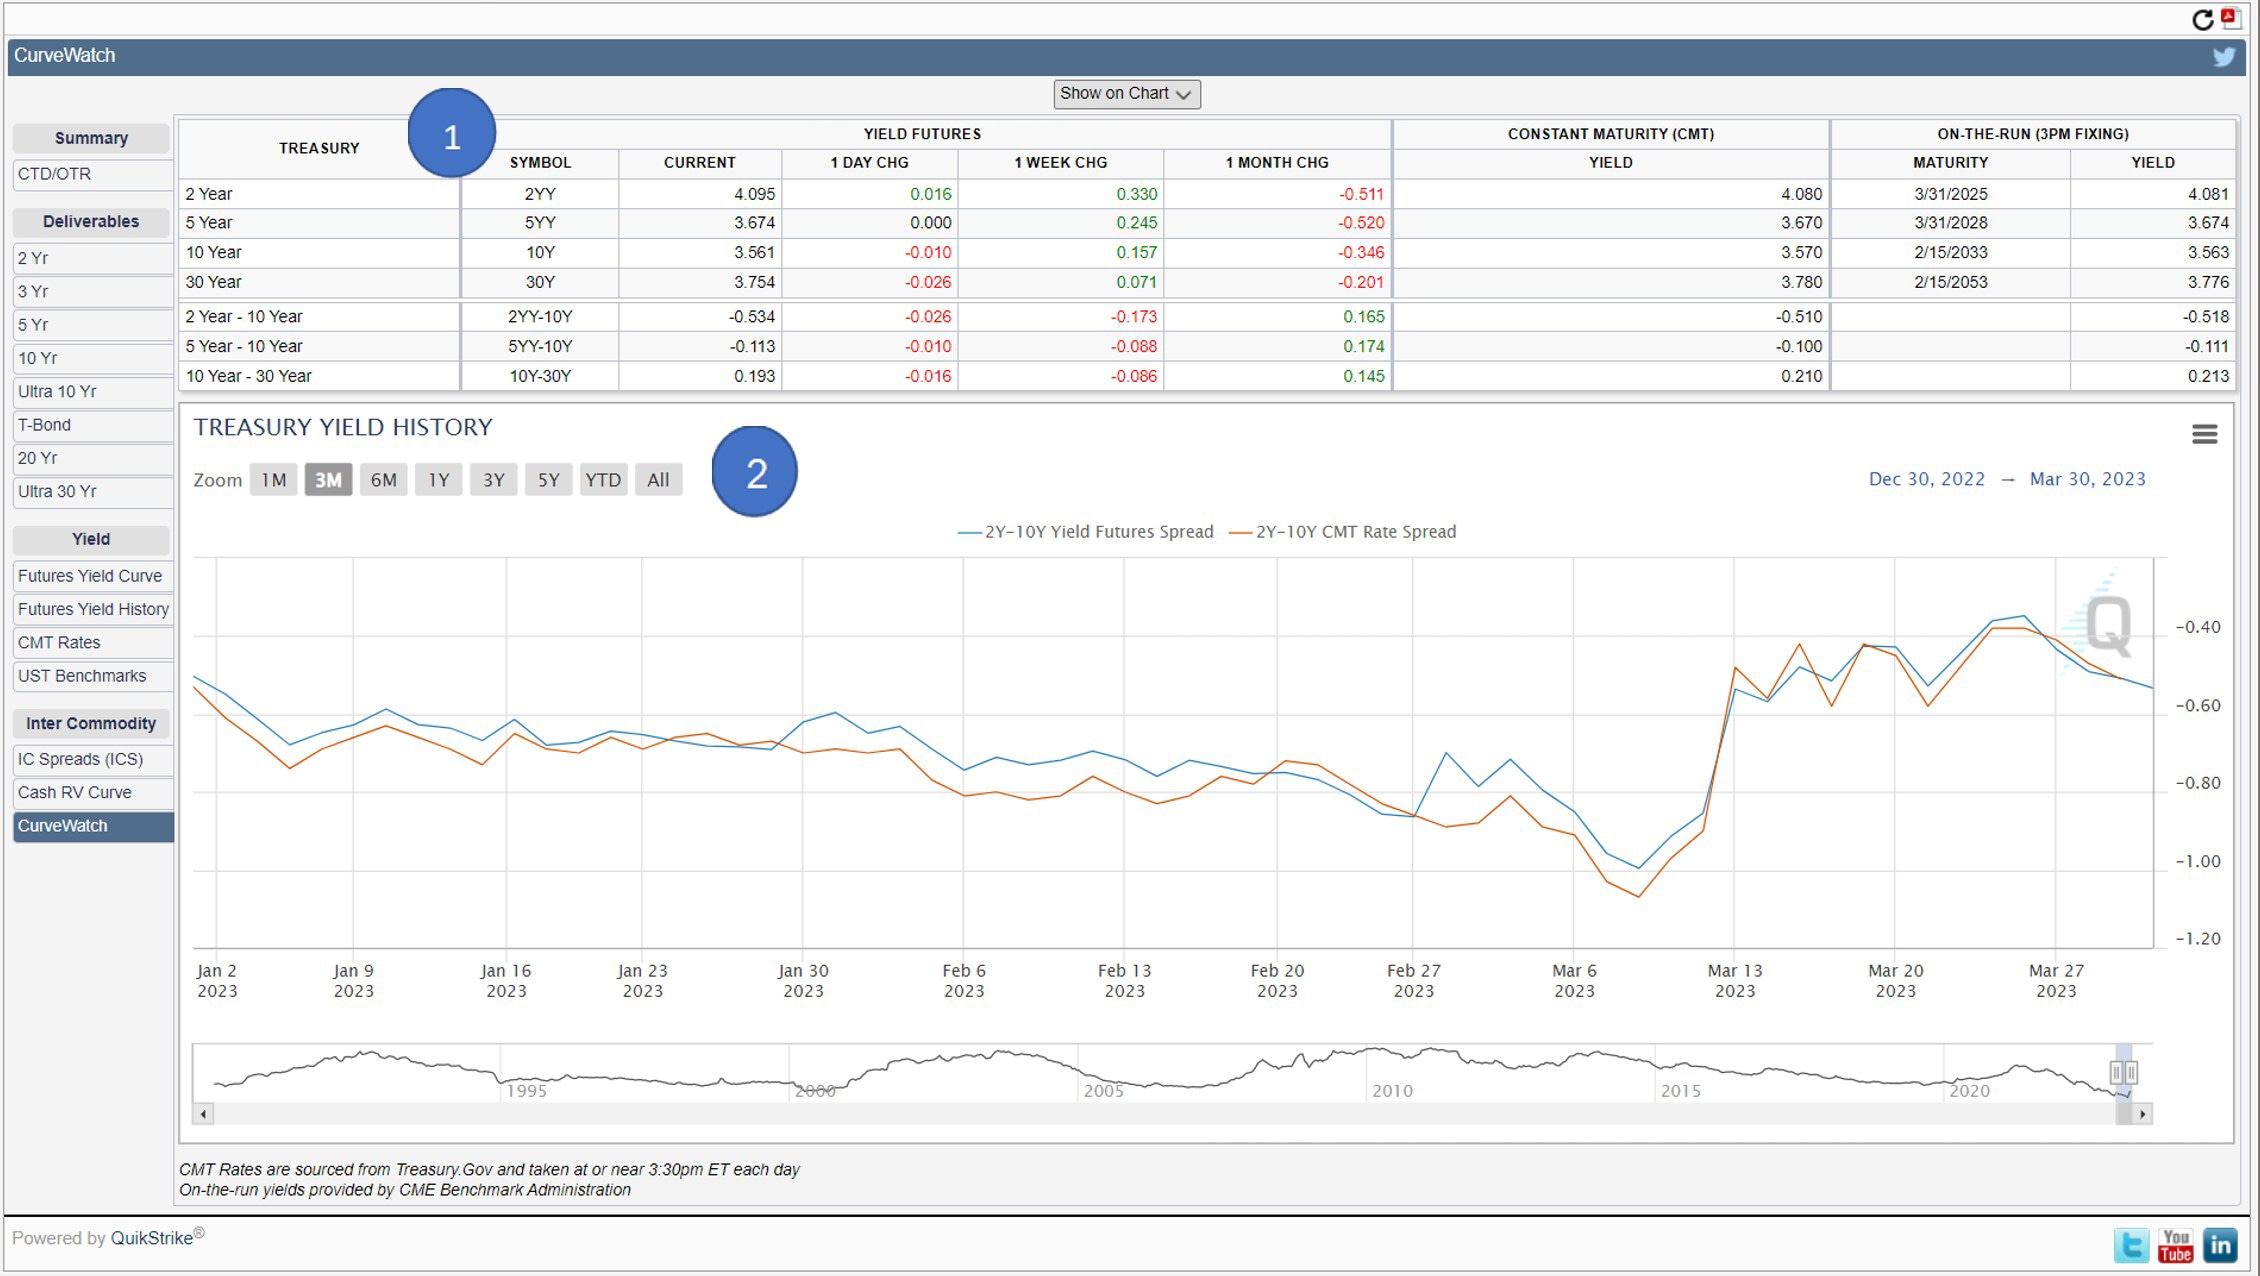Viewport: 2260px width, 1276px height.
Task: Click the Mar 30, 2023 end date
Action: (x=2087, y=479)
